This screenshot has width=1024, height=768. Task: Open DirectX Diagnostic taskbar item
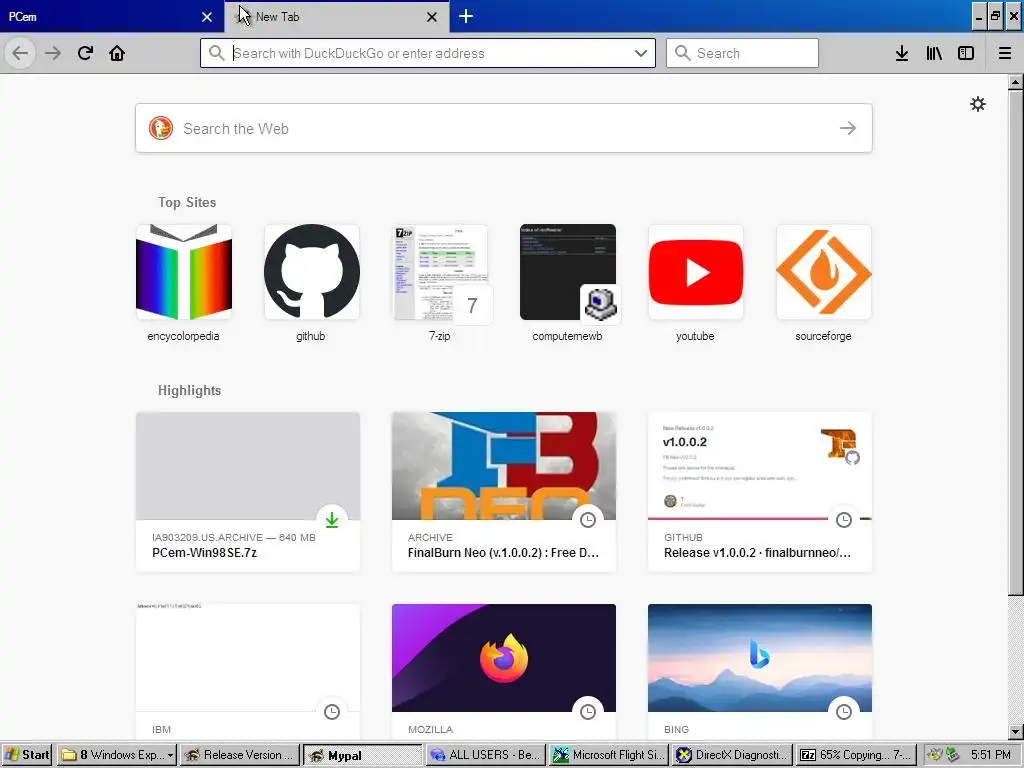tap(732, 755)
